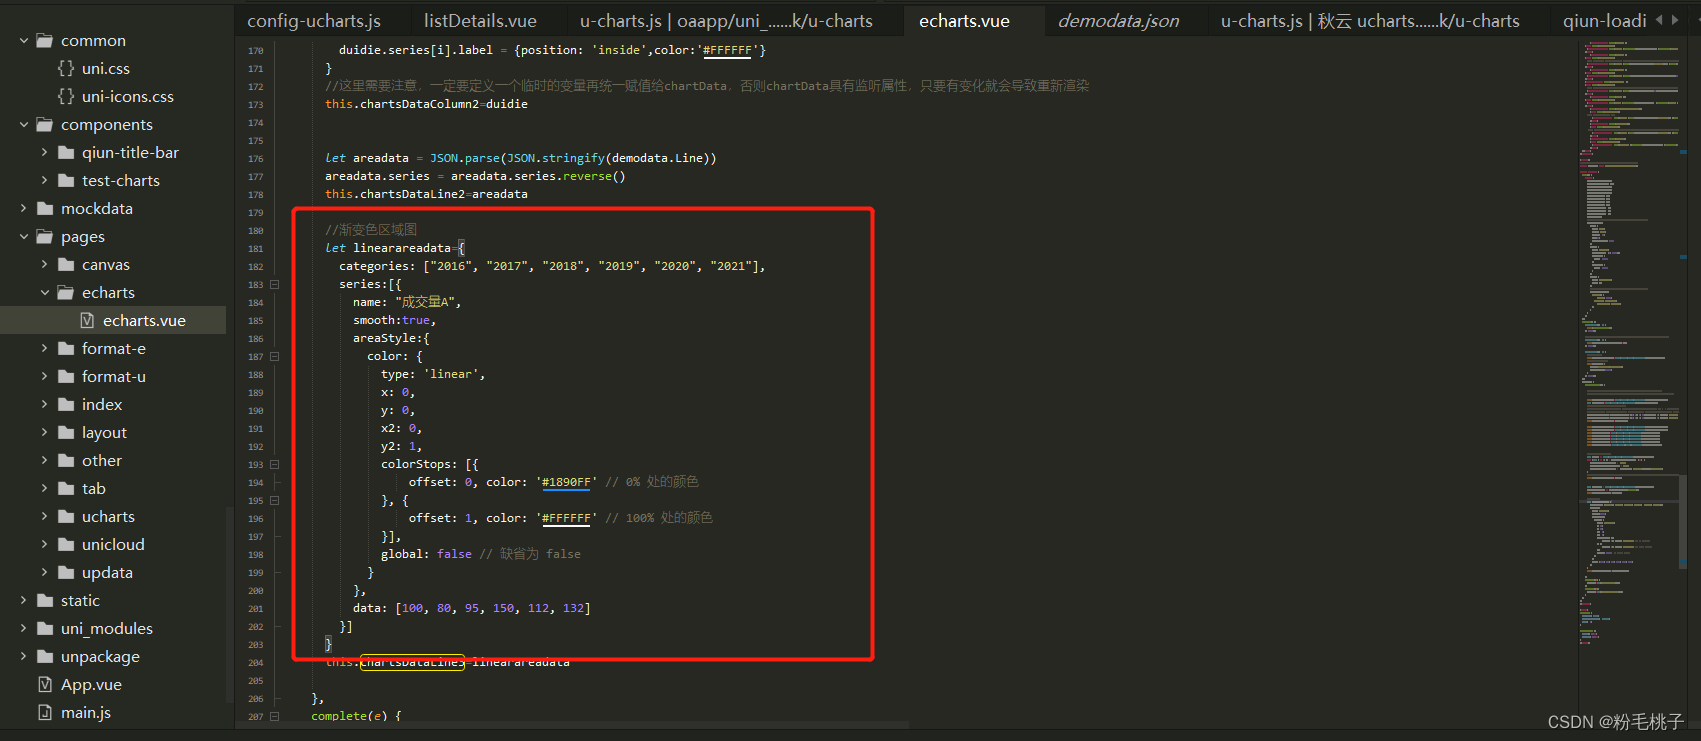Expand the uni_modules folder chevron
The image size is (1701, 741).
(24, 629)
